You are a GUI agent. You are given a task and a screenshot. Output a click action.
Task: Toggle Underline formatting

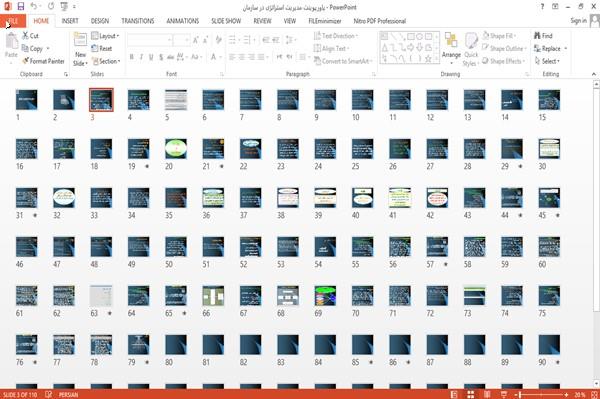tap(151, 57)
